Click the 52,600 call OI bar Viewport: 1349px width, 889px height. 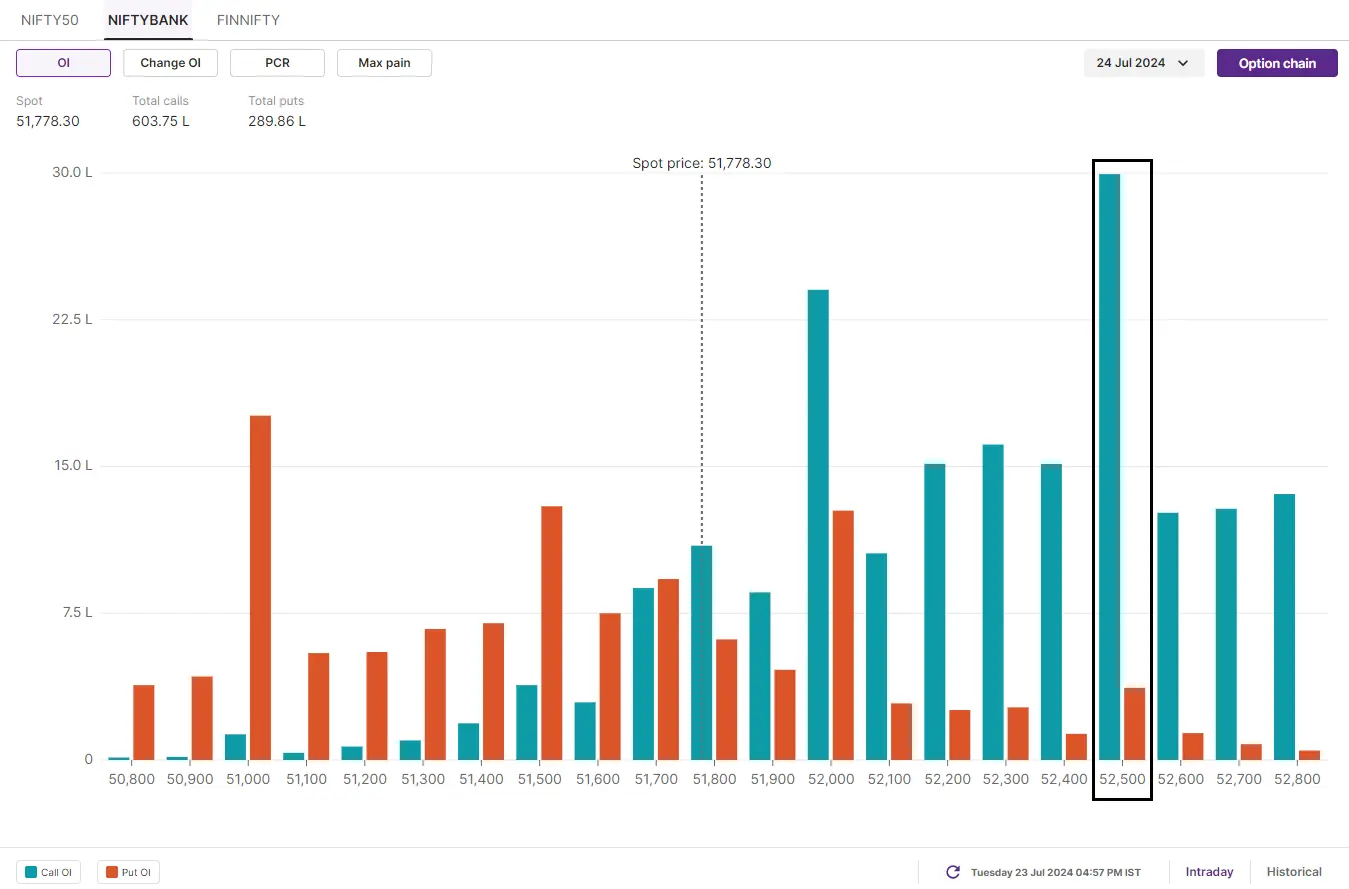pyautogui.click(x=1168, y=636)
